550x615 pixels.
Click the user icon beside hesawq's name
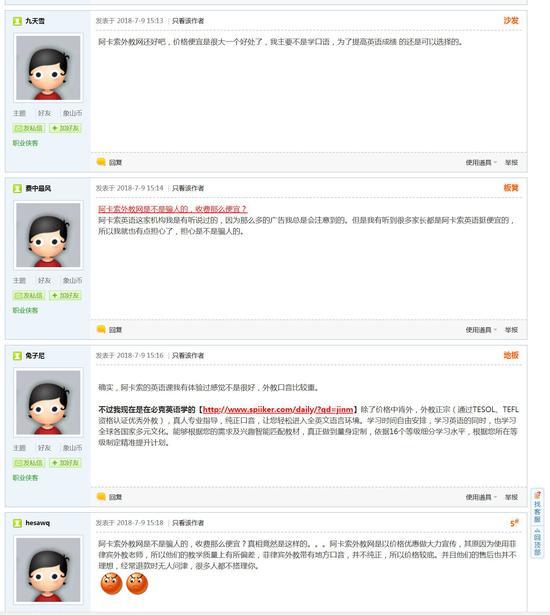pyautogui.click(x=17, y=523)
